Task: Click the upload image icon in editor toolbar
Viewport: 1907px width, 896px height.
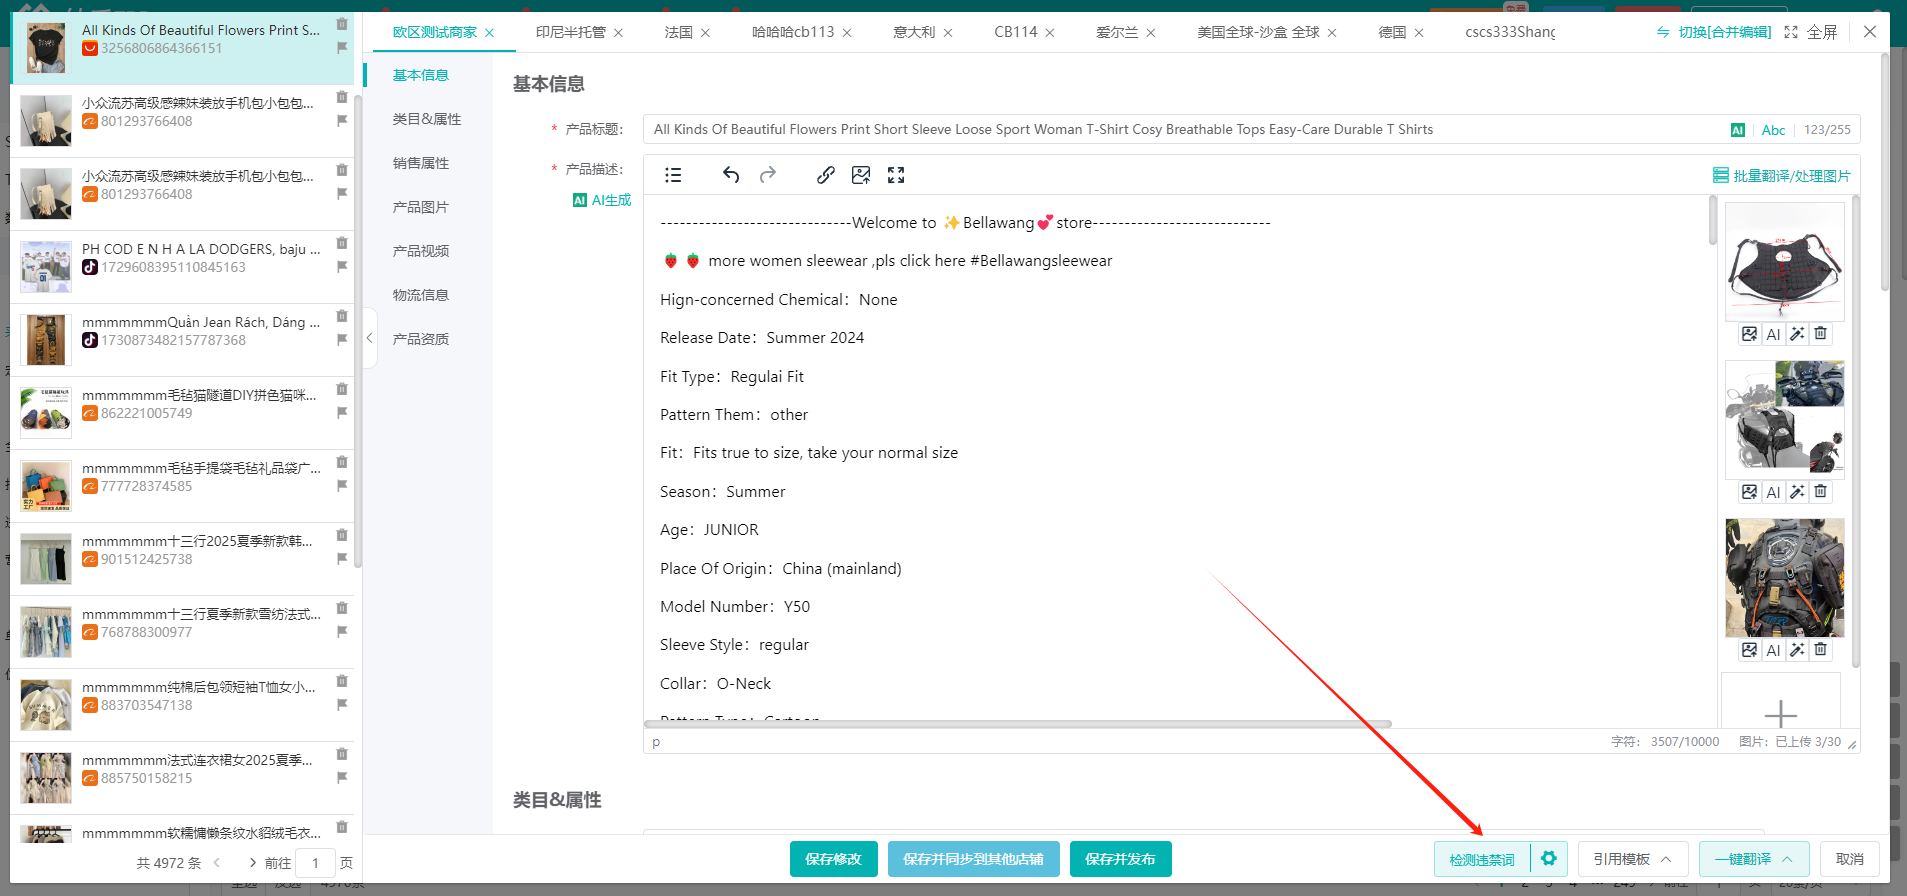Action: (860, 175)
